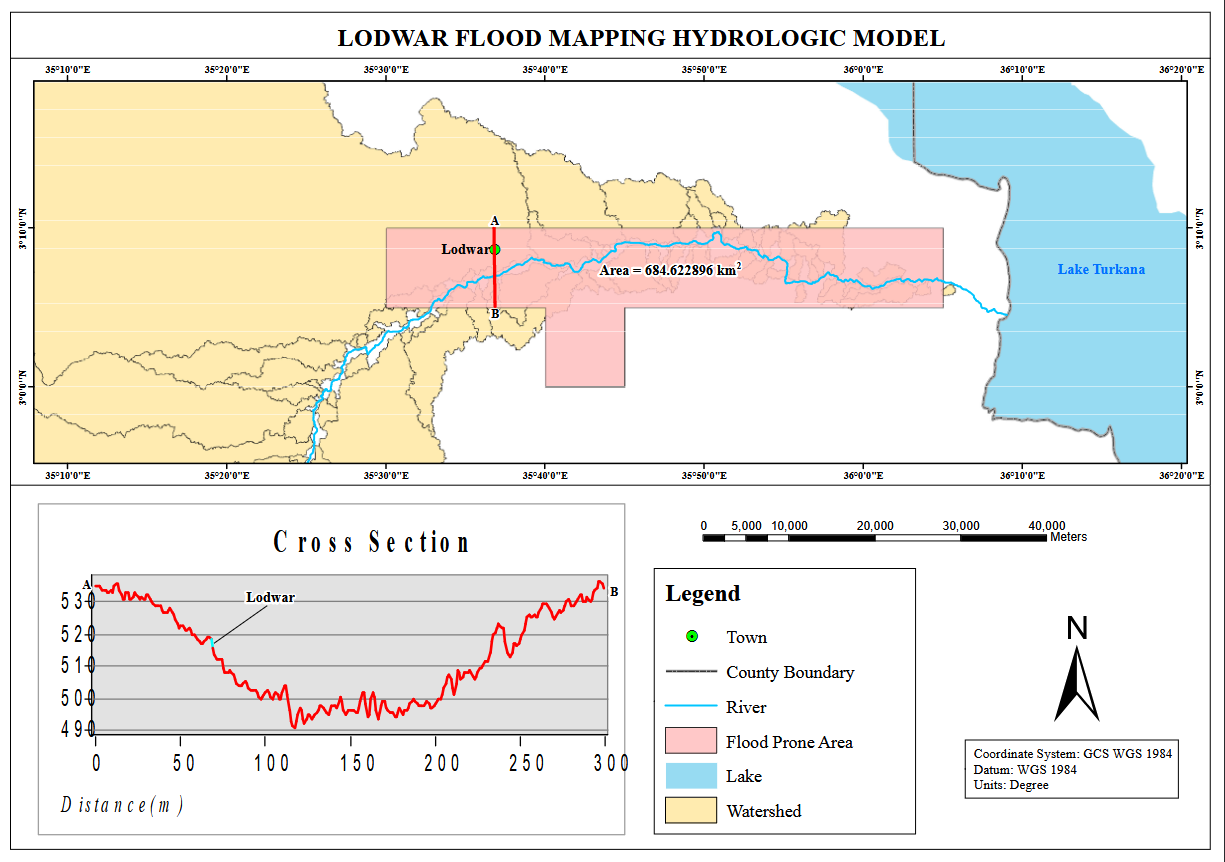Click the Coordinate System info text box

[x=1071, y=769]
